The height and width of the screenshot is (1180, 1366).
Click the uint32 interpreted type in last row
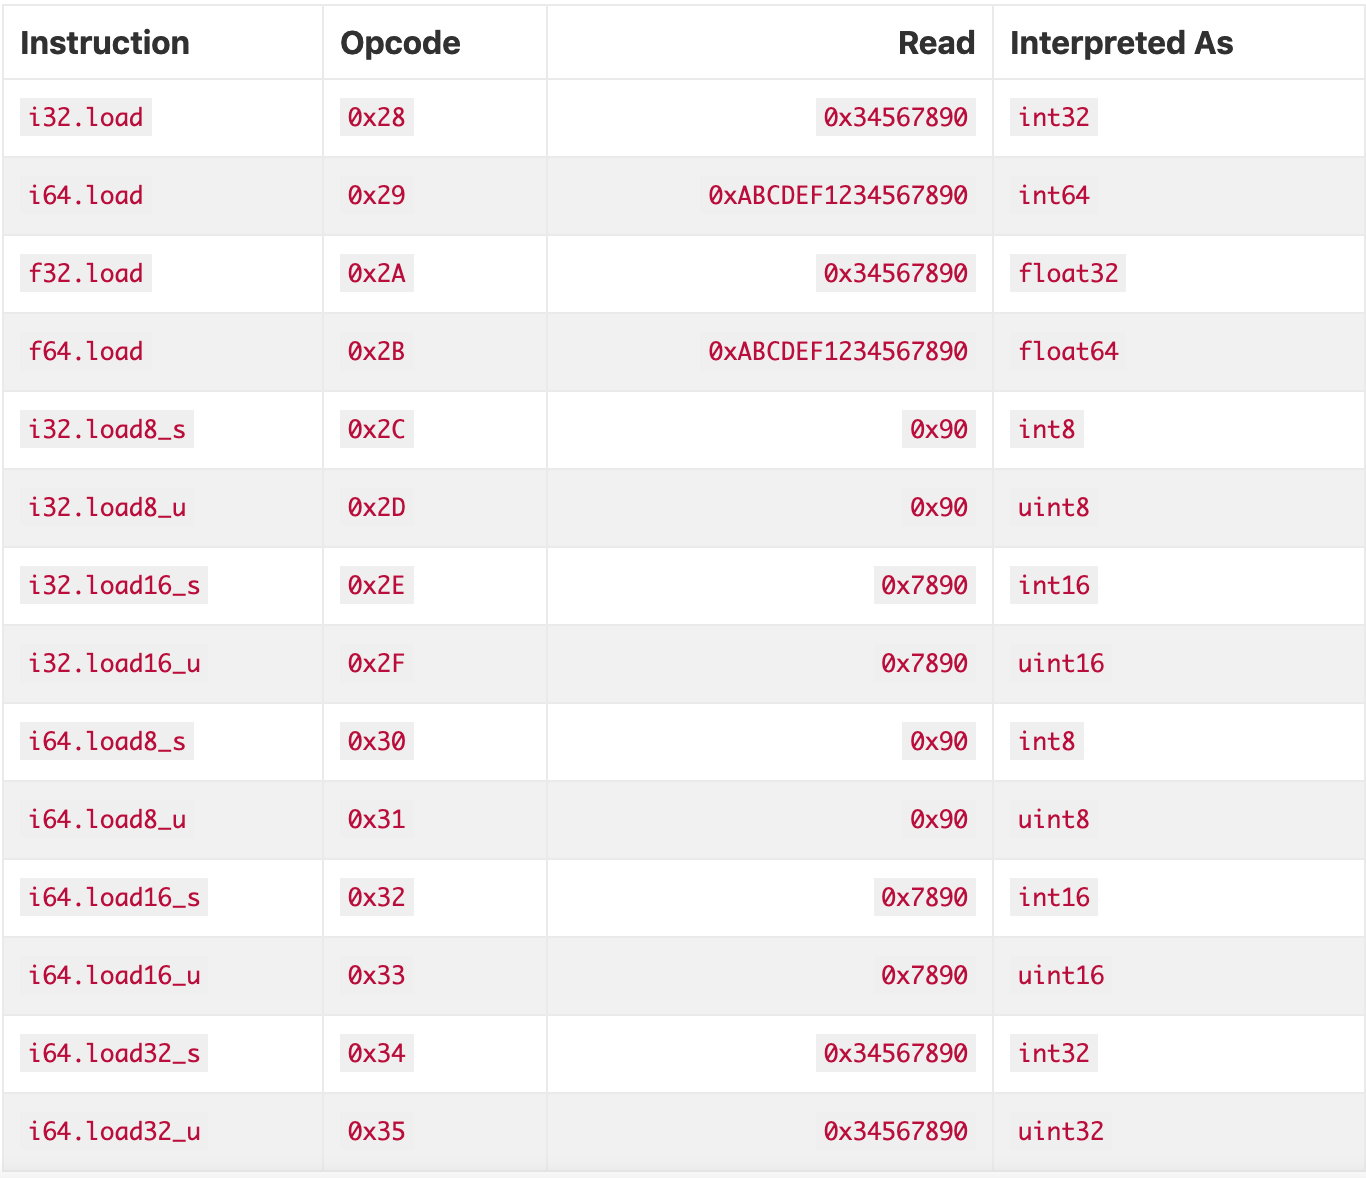(x=1061, y=1131)
